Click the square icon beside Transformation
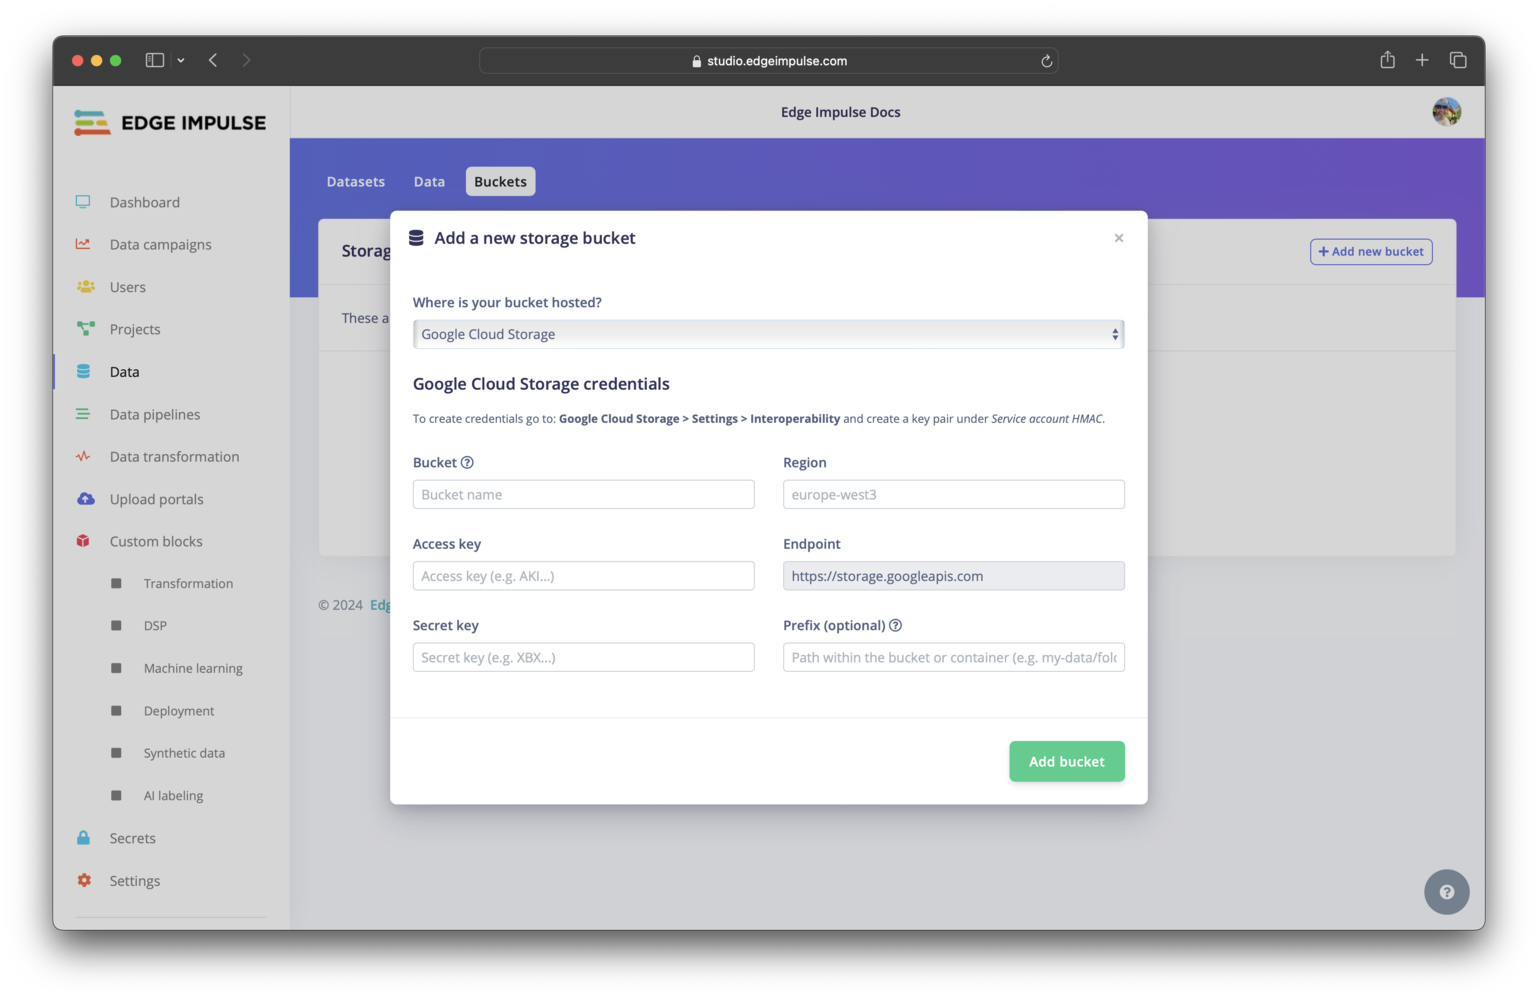The width and height of the screenshot is (1538, 1000). click(116, 583)
